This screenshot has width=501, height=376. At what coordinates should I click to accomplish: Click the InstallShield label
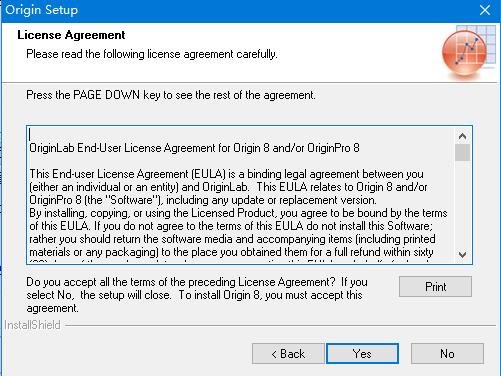[x=32, y=325]
